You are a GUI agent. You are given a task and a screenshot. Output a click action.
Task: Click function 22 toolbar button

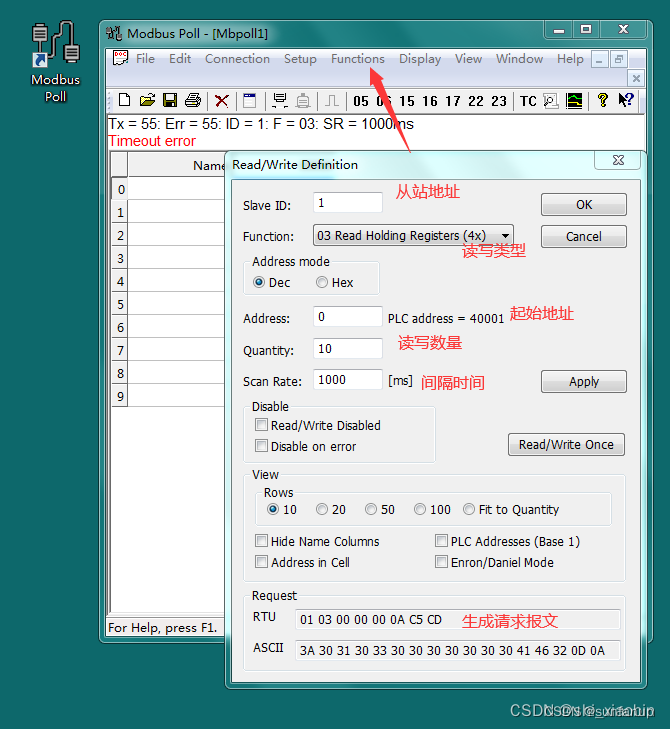476,101
